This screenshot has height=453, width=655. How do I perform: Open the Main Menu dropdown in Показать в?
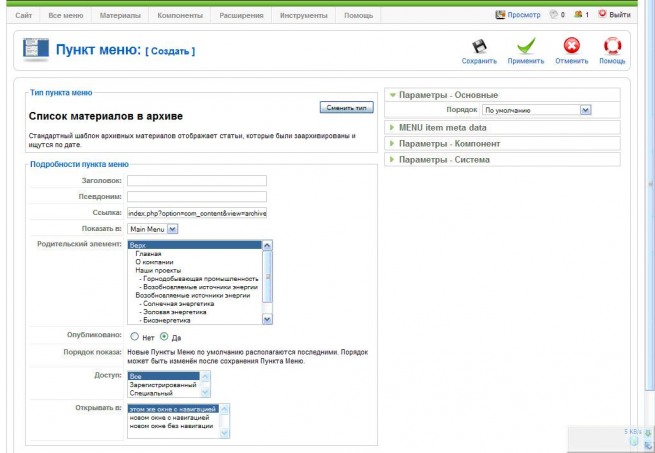tap(152, 229)
